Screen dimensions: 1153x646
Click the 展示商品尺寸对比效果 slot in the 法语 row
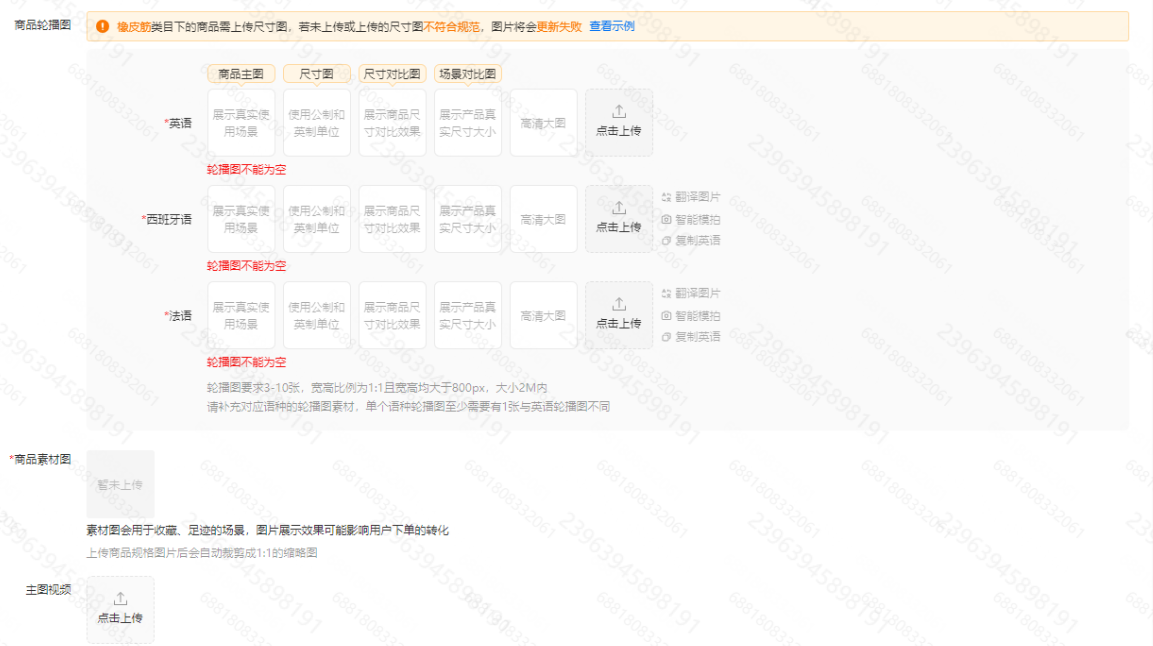392,315
